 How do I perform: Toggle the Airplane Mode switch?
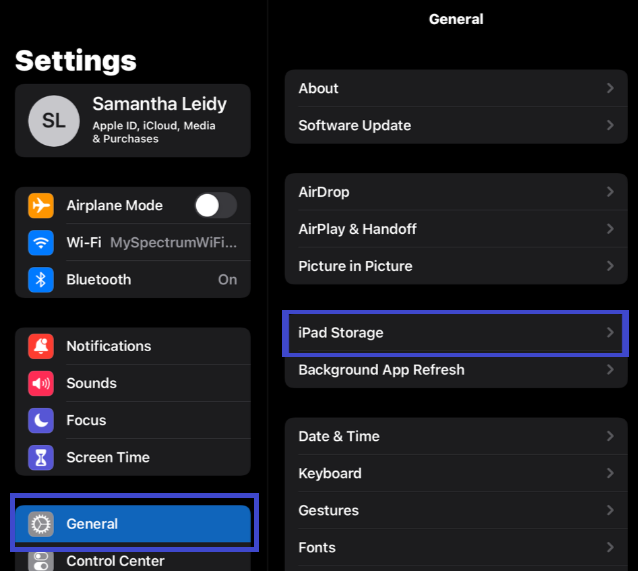pos(216,206)
